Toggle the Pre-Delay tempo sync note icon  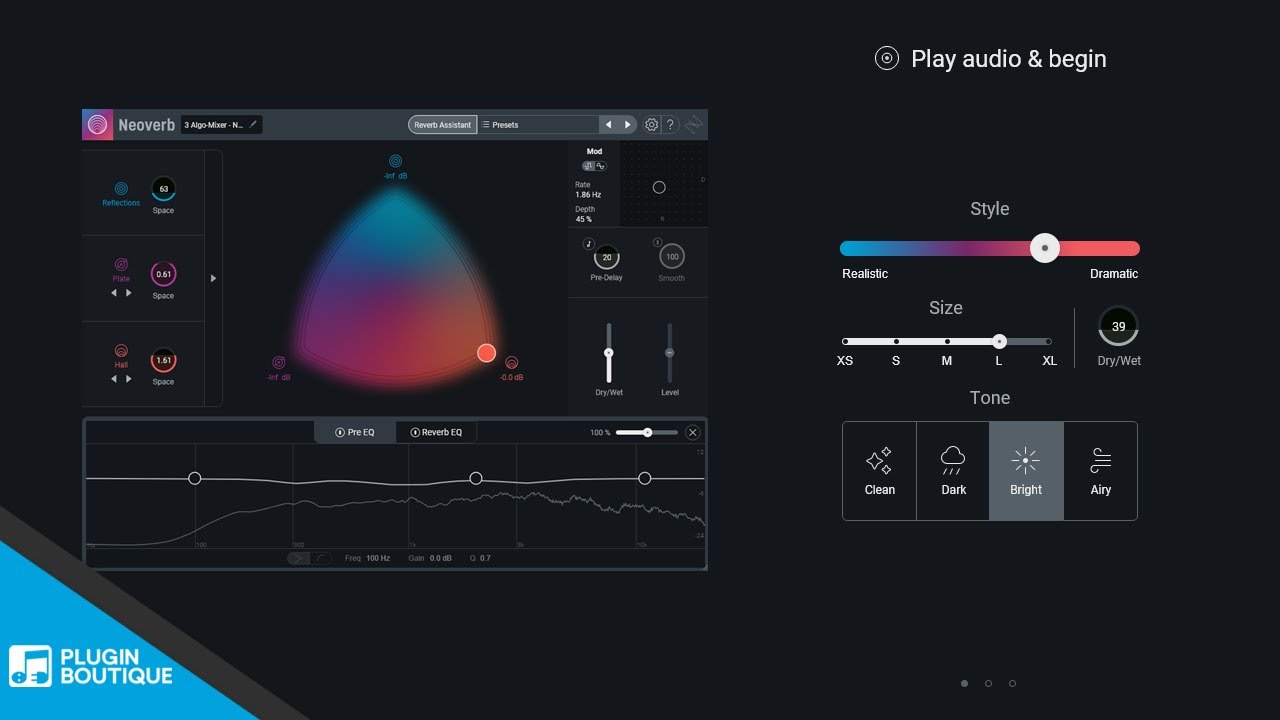588,243
